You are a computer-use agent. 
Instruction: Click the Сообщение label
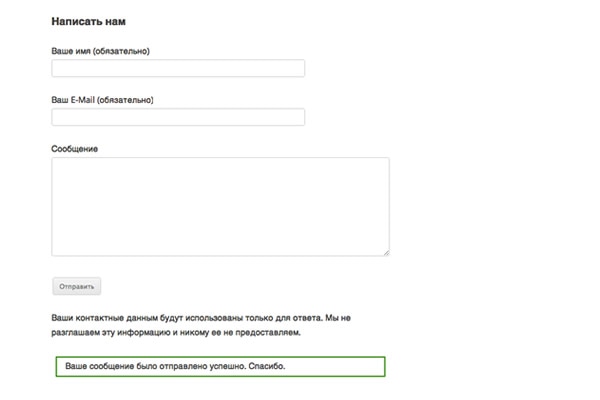tap(75, 149)
